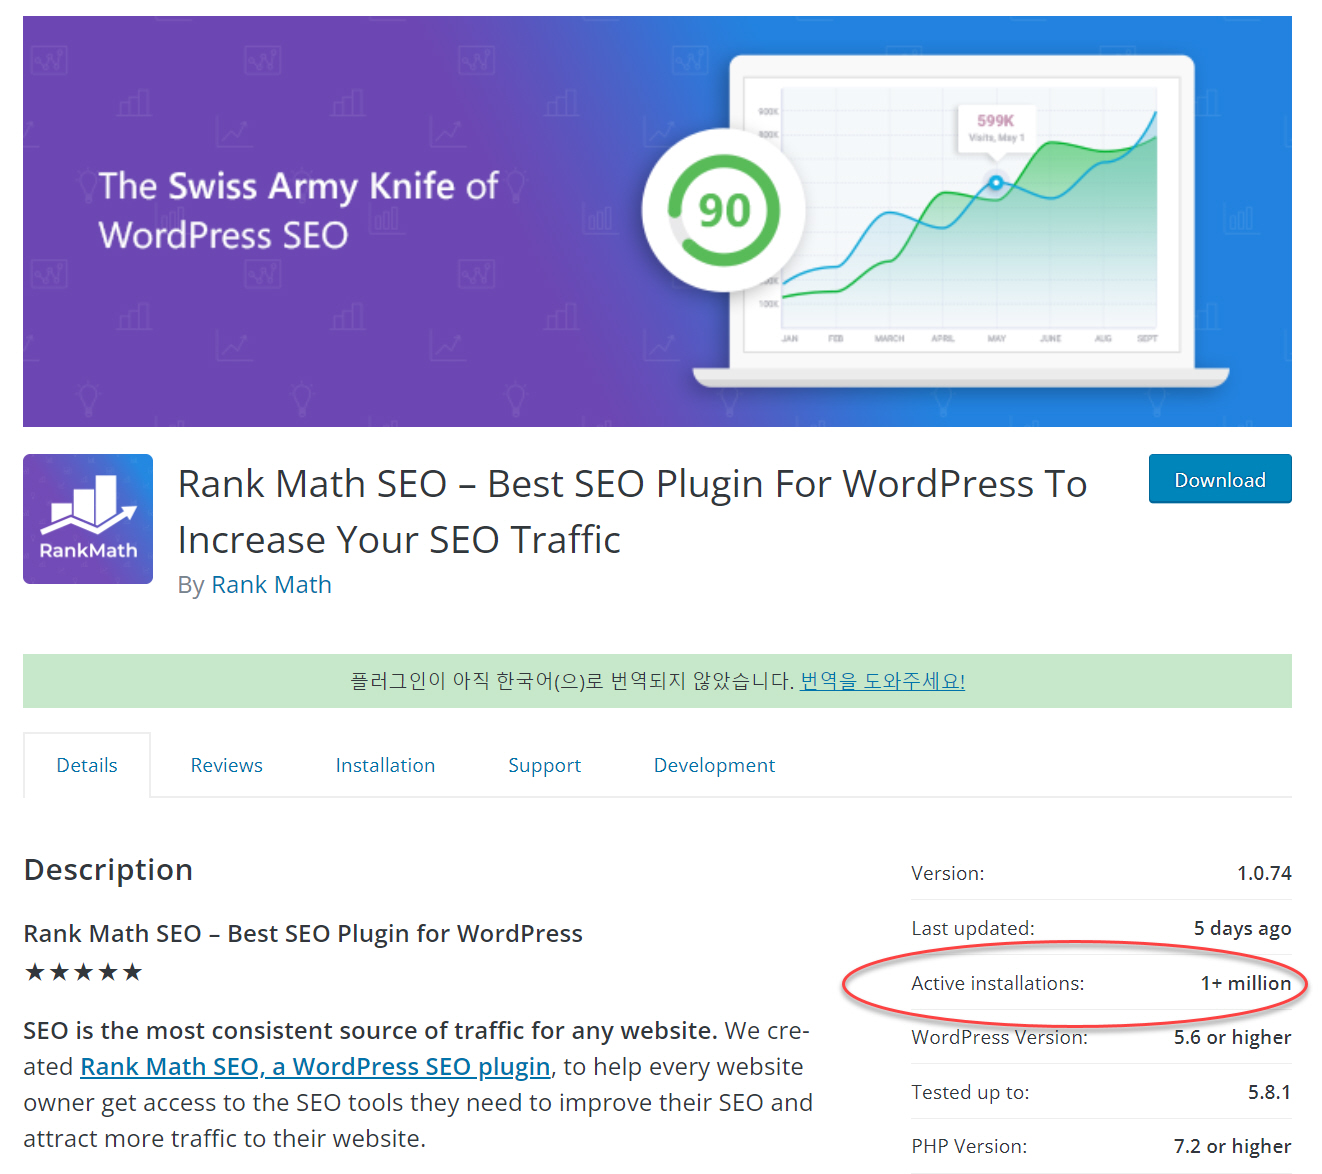Click the version value 1.0.74

tap(1264, 873)
